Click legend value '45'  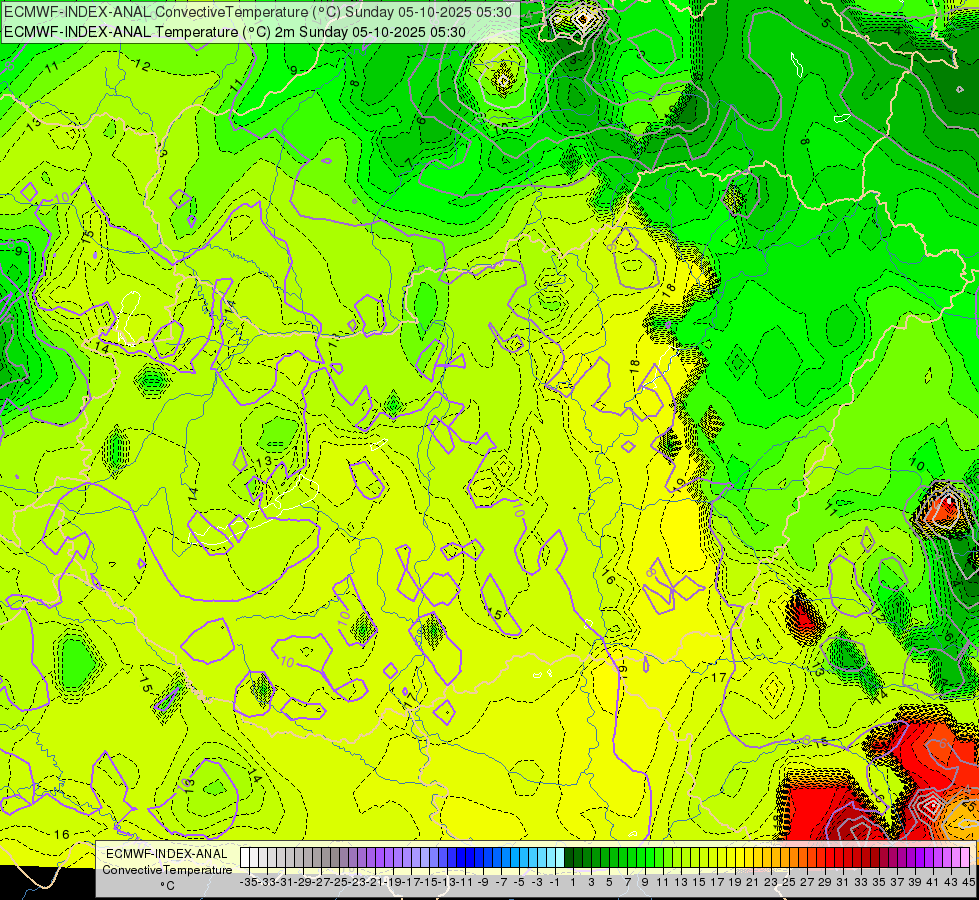click(x=968, y=883)
